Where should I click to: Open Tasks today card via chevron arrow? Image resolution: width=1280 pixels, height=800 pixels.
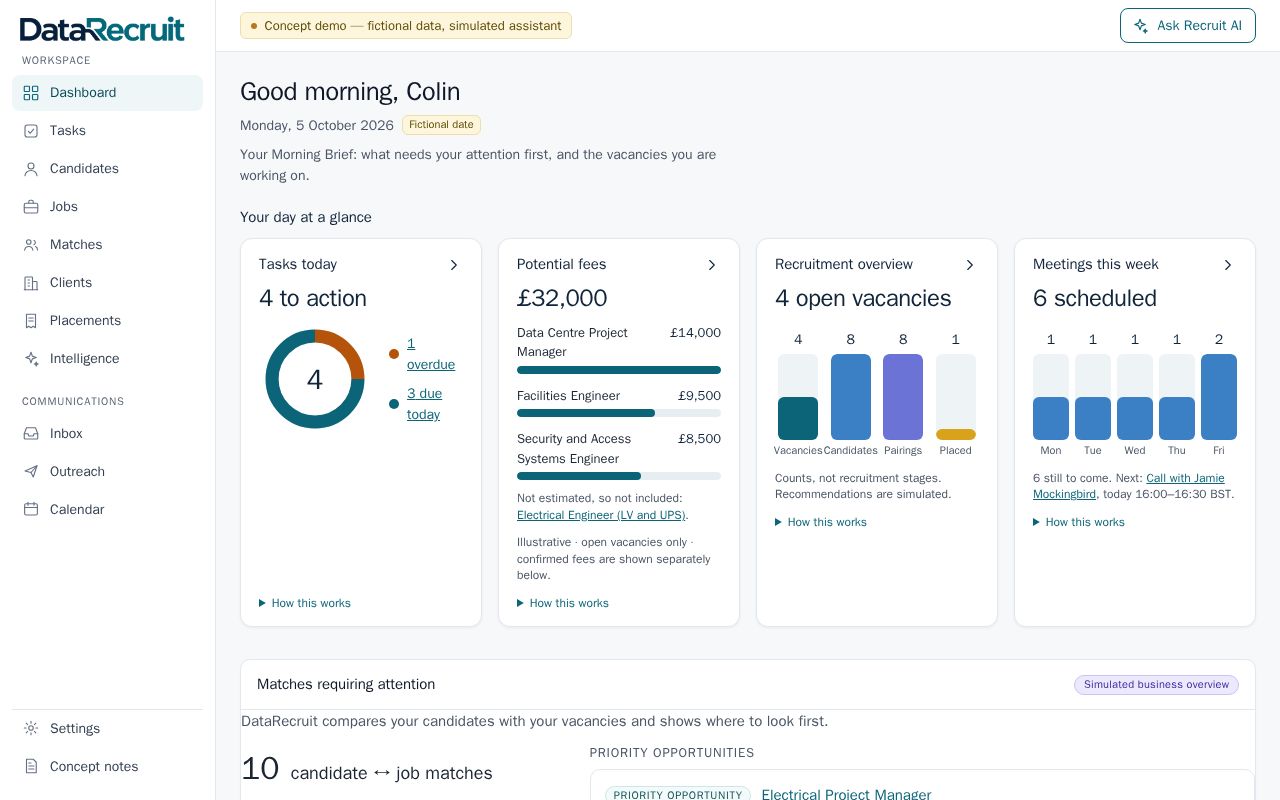[x=454, y=265]
